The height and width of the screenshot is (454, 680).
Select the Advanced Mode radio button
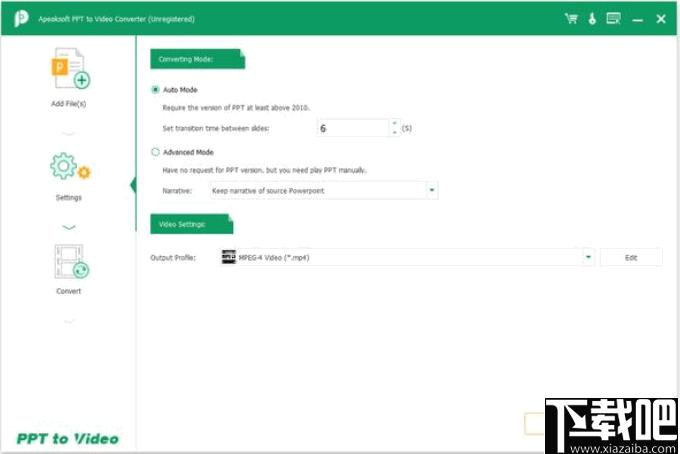pos(155,152)
